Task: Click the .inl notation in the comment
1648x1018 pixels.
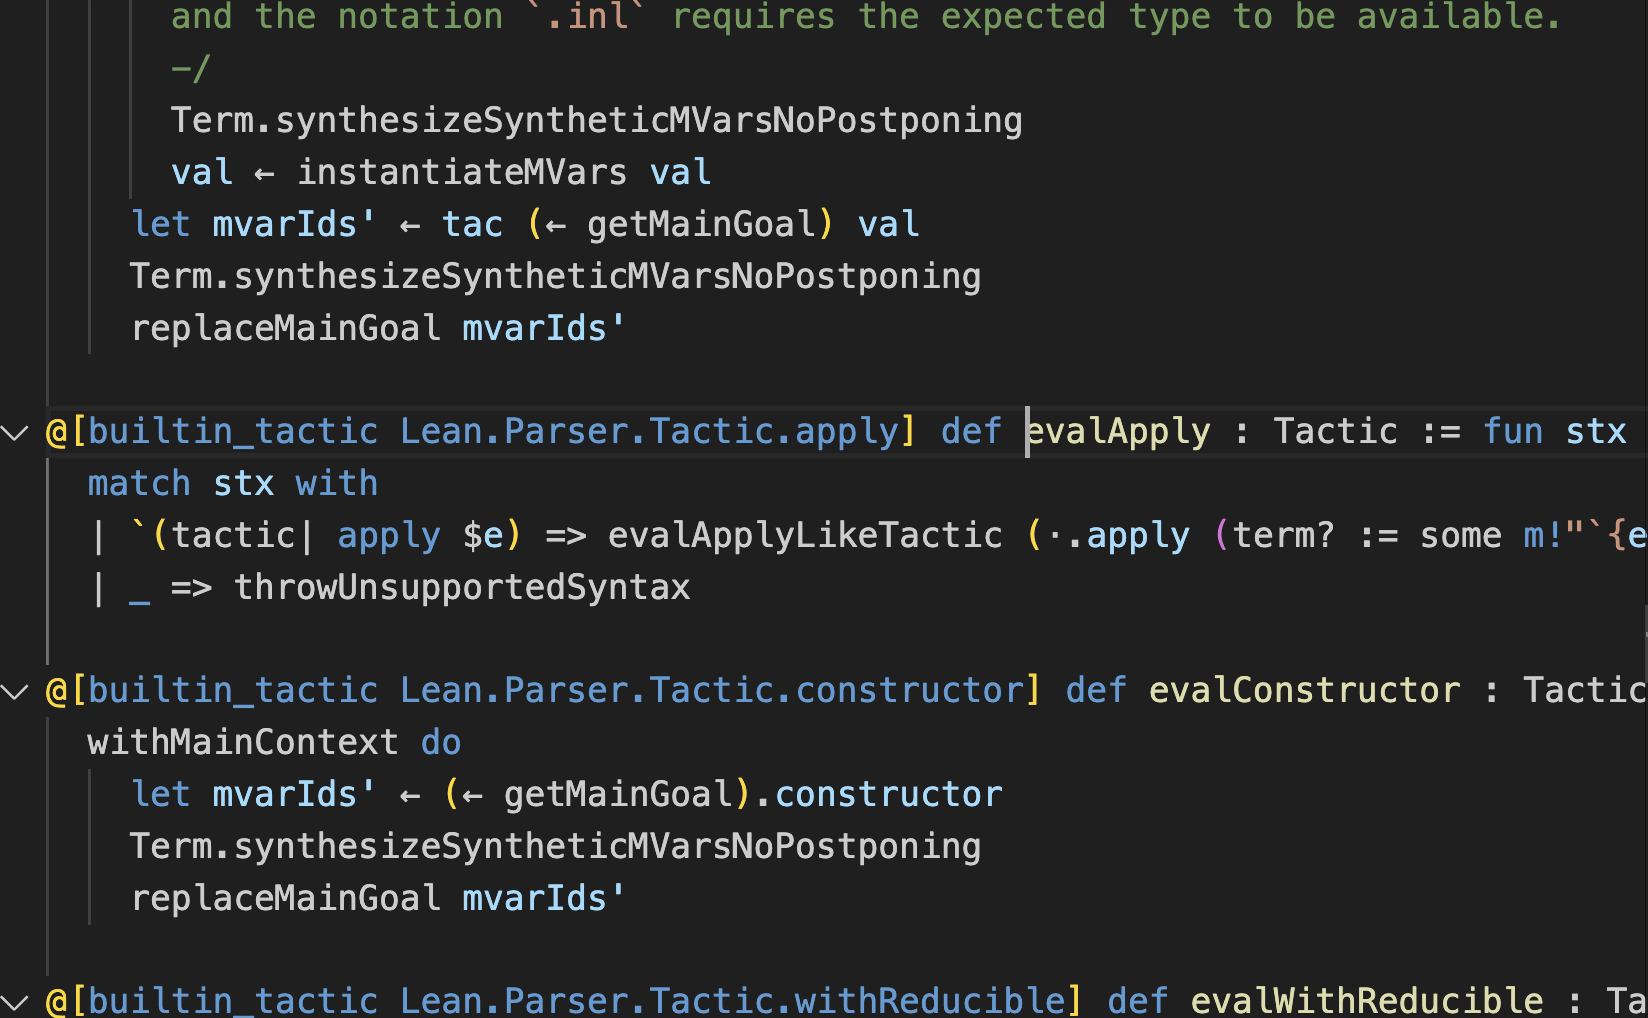Action: (x=588, y=17)
